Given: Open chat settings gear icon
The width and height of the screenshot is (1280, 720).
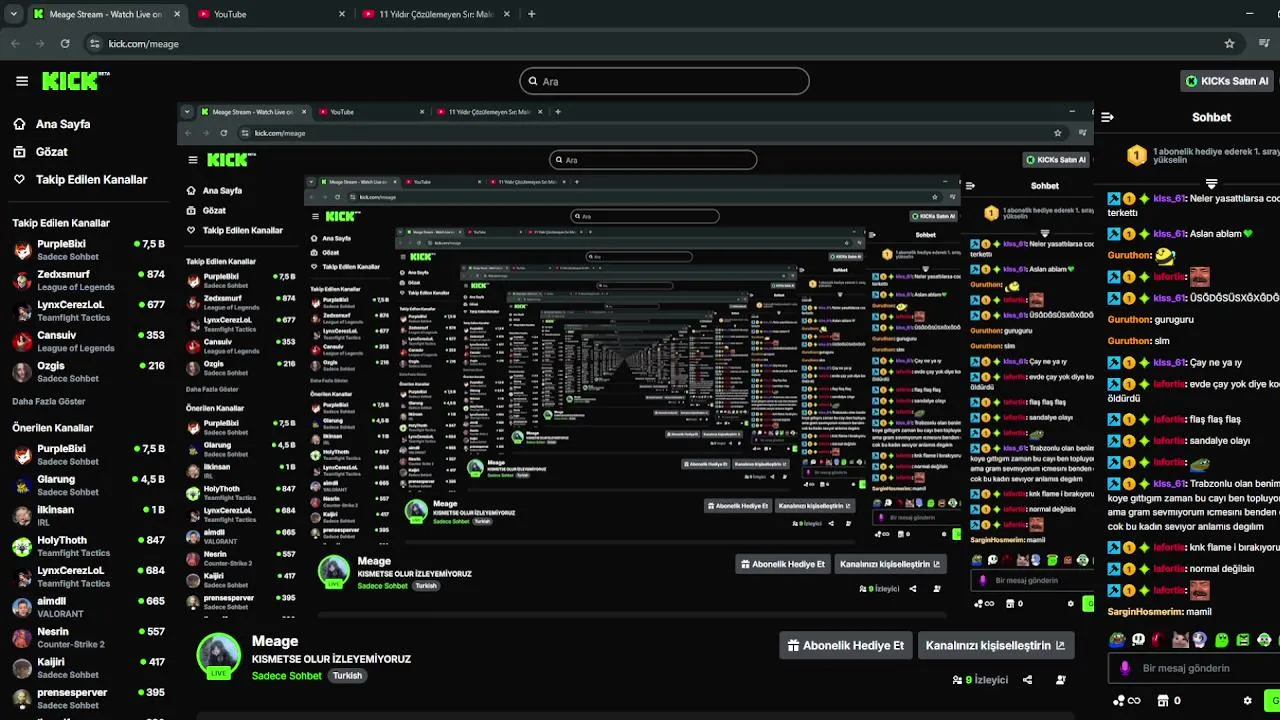Looking at the screenshot, I should pyautogui.click(x=1247, y=701).
